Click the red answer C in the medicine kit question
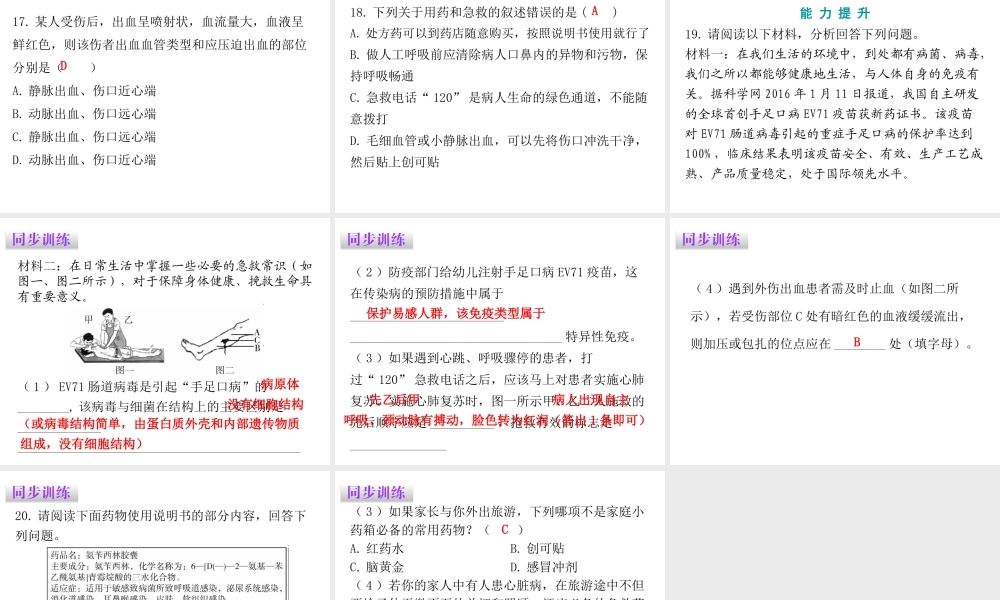Viewport: 1000px width, 600px height. pyautogui.click(x=504, y=529)
